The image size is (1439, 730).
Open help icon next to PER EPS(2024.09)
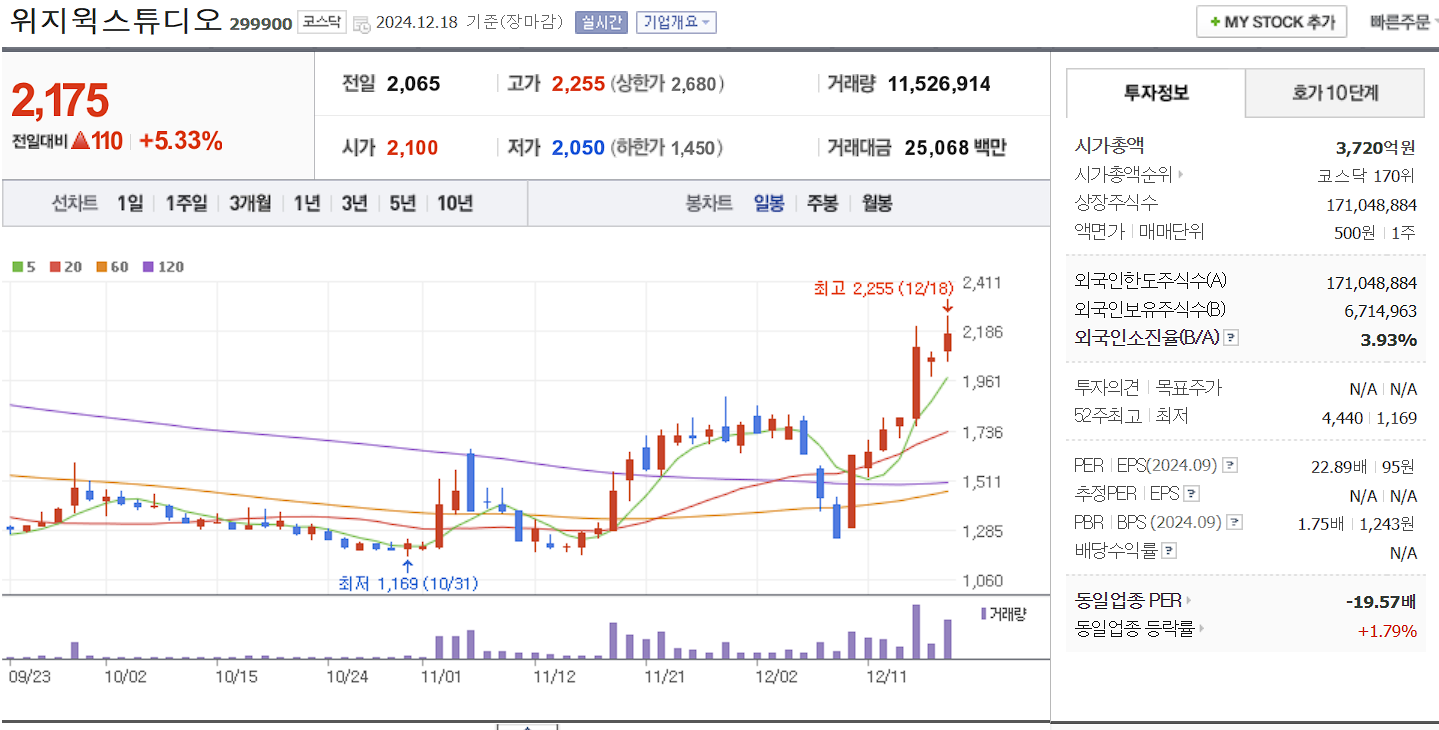1230,466
